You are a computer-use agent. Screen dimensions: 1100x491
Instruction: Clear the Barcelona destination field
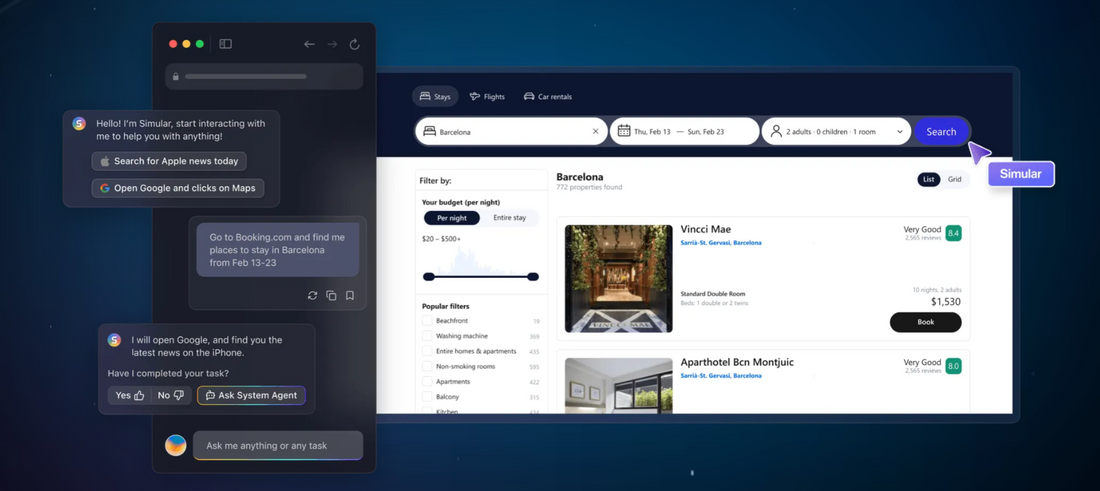pos(596,132)
